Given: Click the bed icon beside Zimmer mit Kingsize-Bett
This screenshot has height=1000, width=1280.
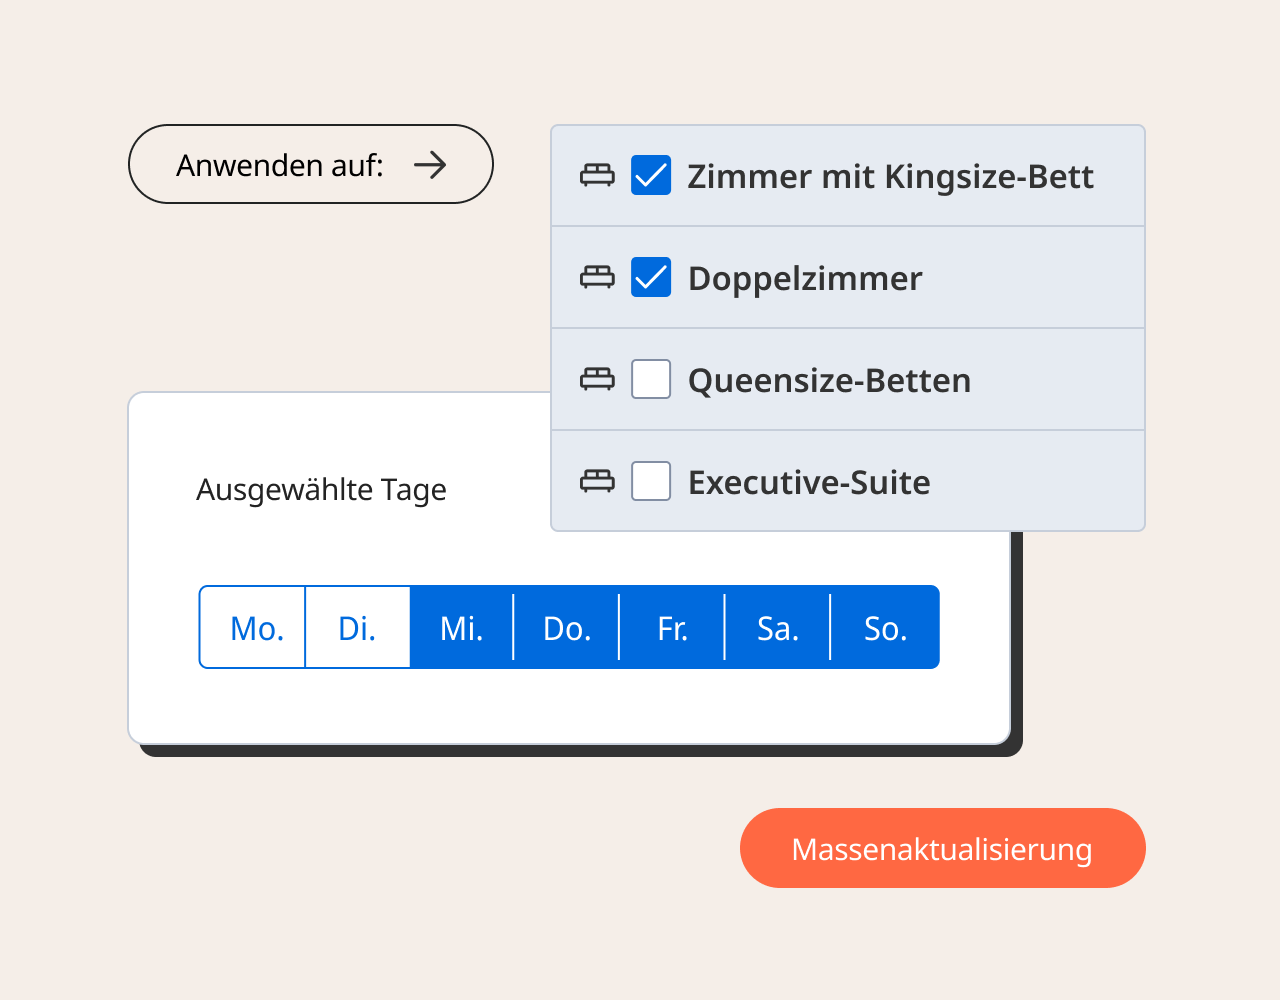Looking at the screenshot, I should tap(597, 176).
